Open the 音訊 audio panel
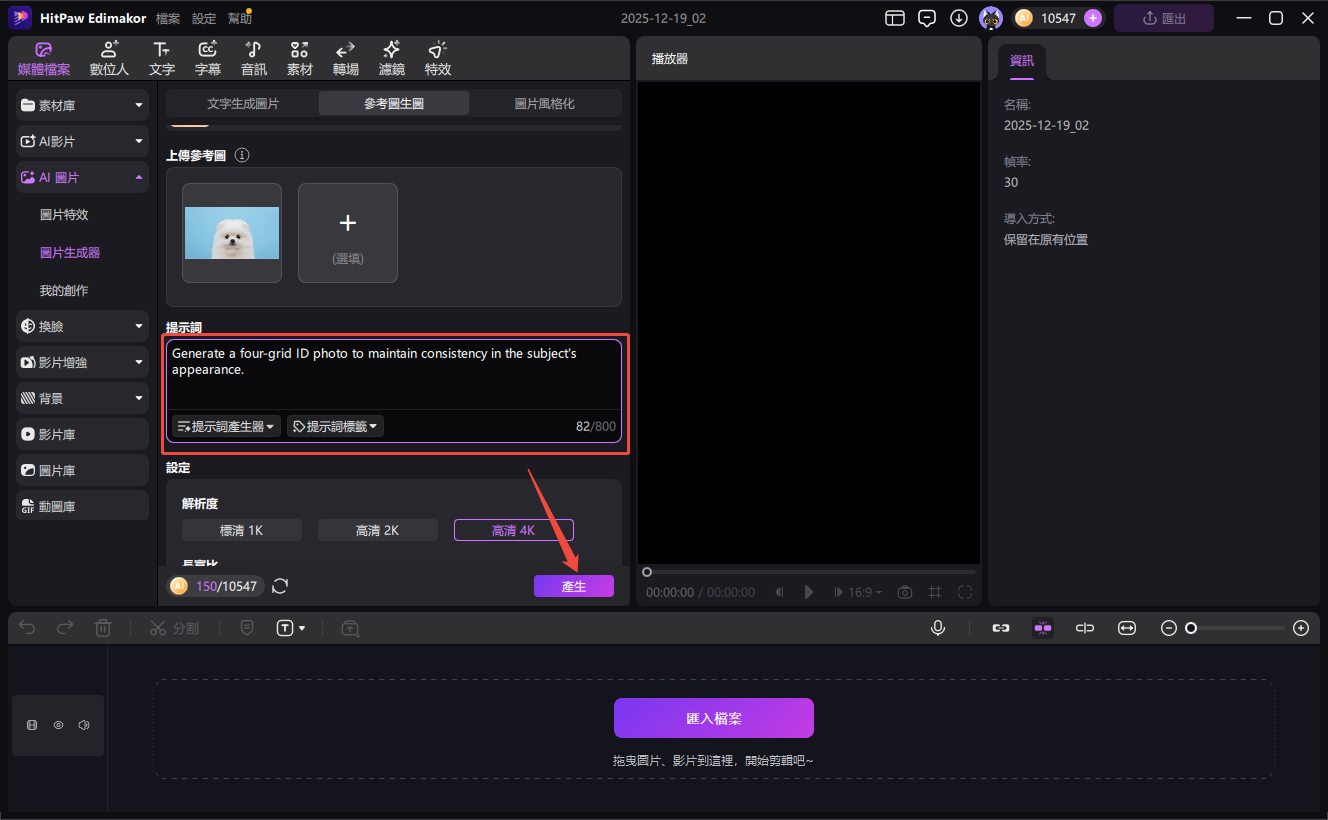Screen dimensions: 1328x820 pos(253,56)
